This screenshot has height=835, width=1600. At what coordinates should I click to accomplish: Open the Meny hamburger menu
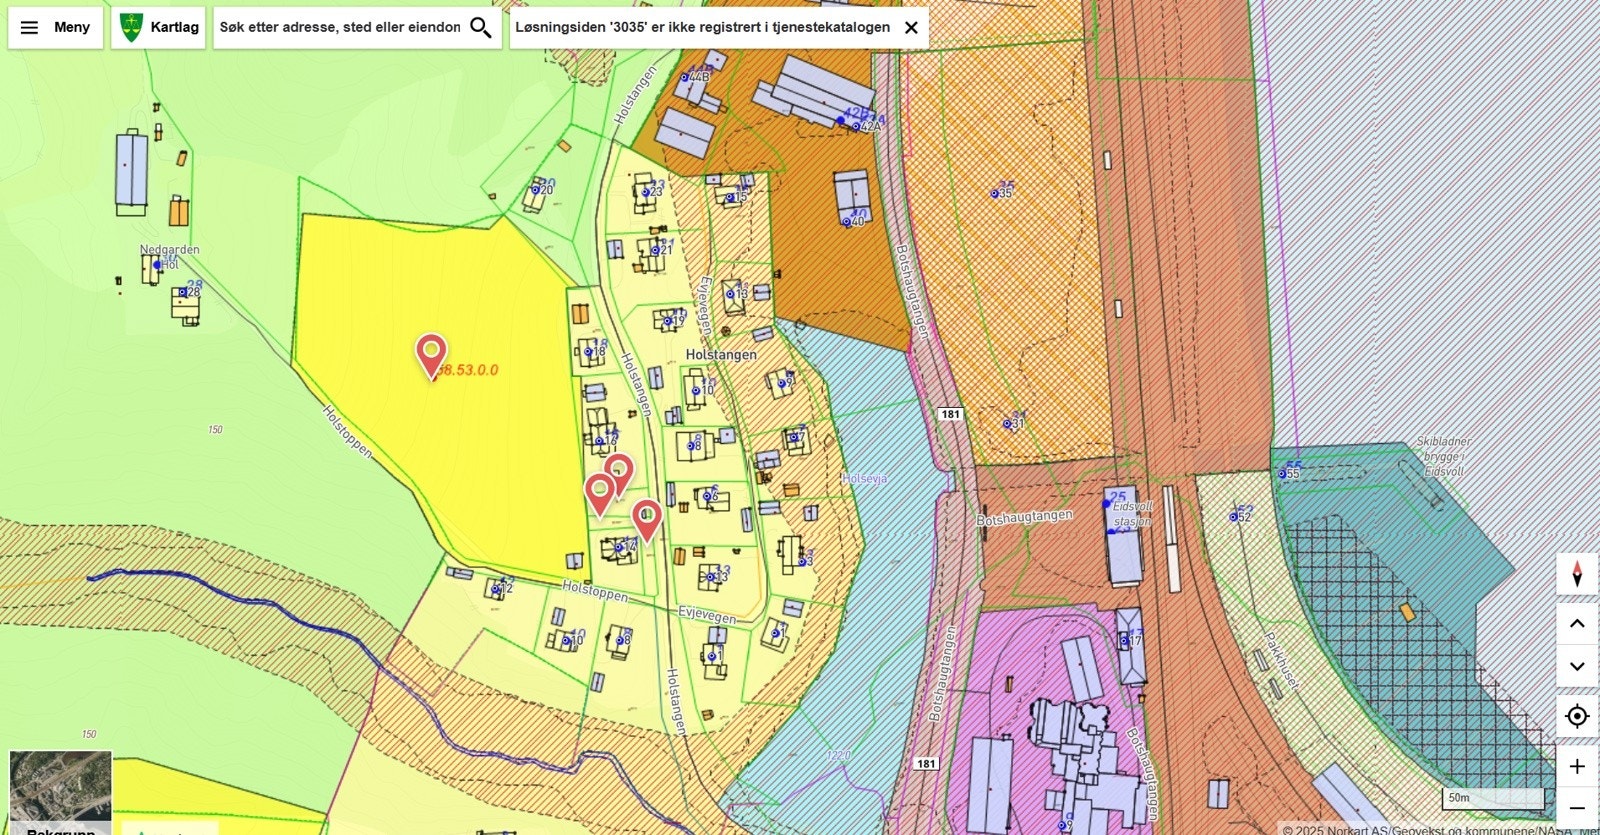[x=55, y=27]
